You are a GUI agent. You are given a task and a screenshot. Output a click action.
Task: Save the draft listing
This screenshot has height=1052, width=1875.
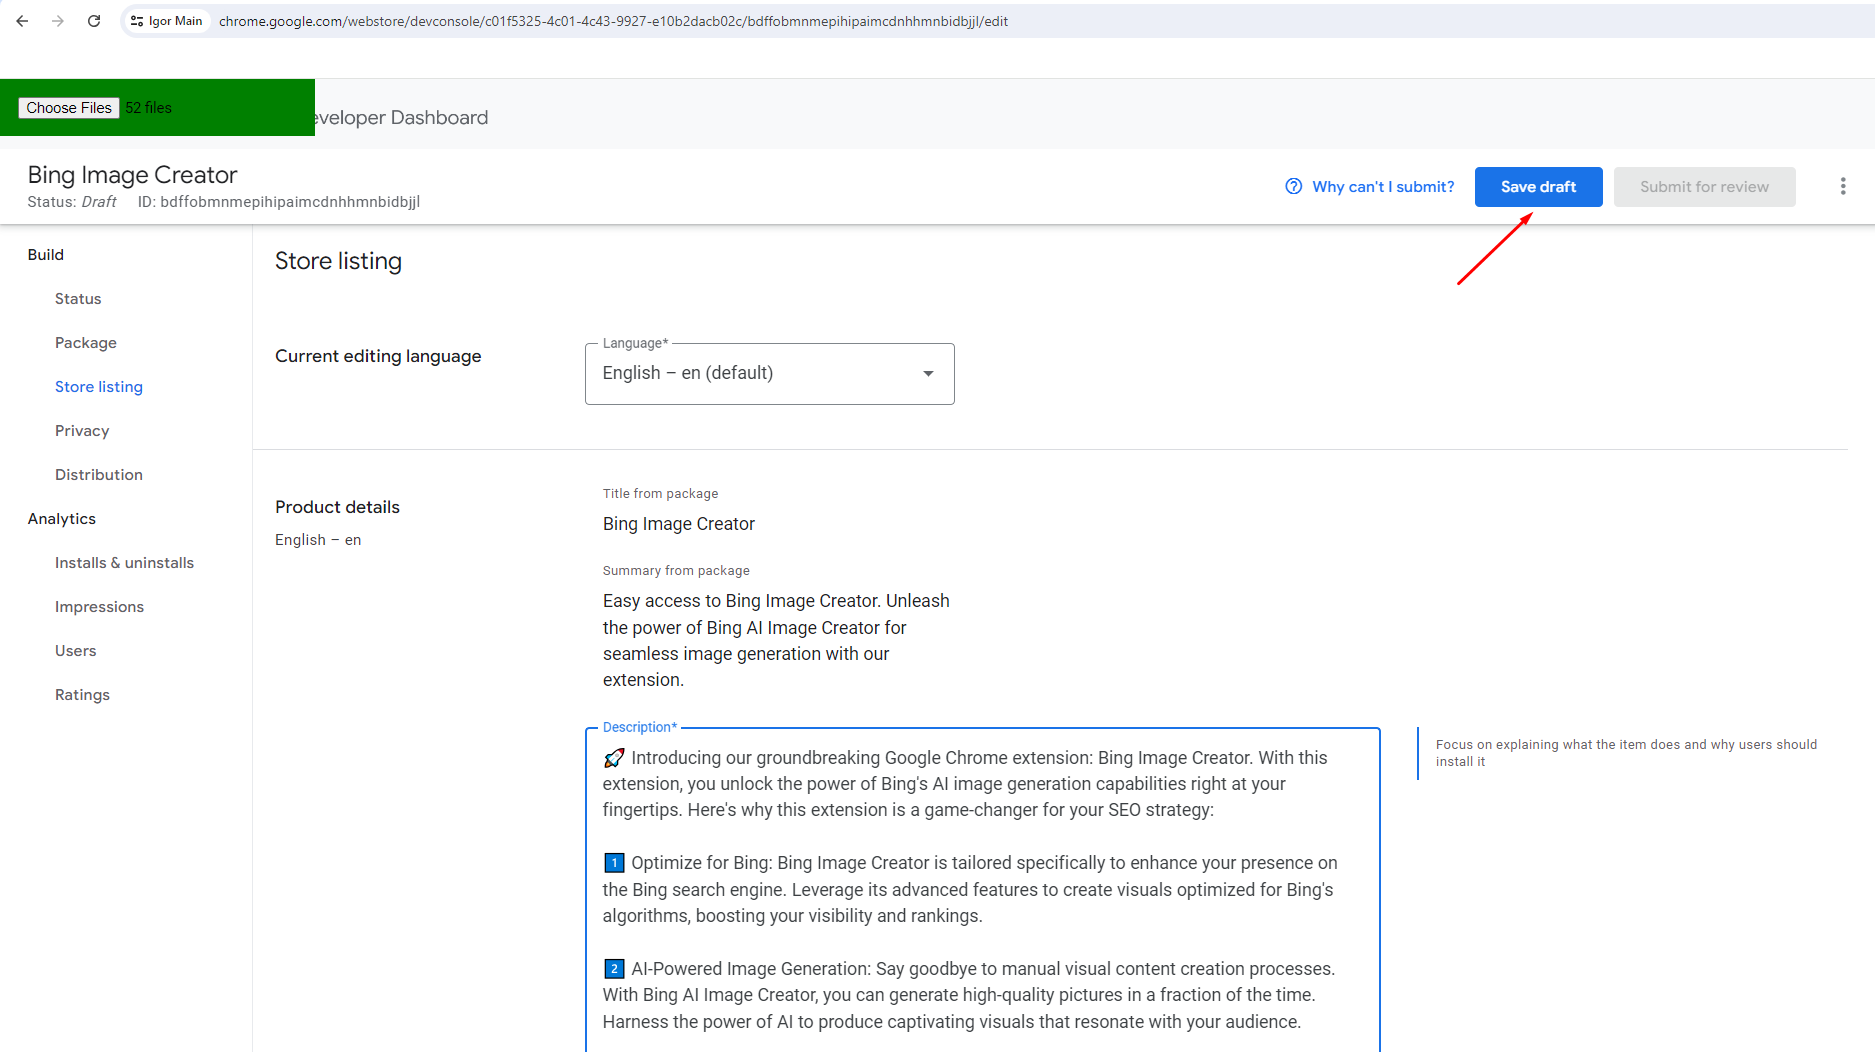point(1537,187)
